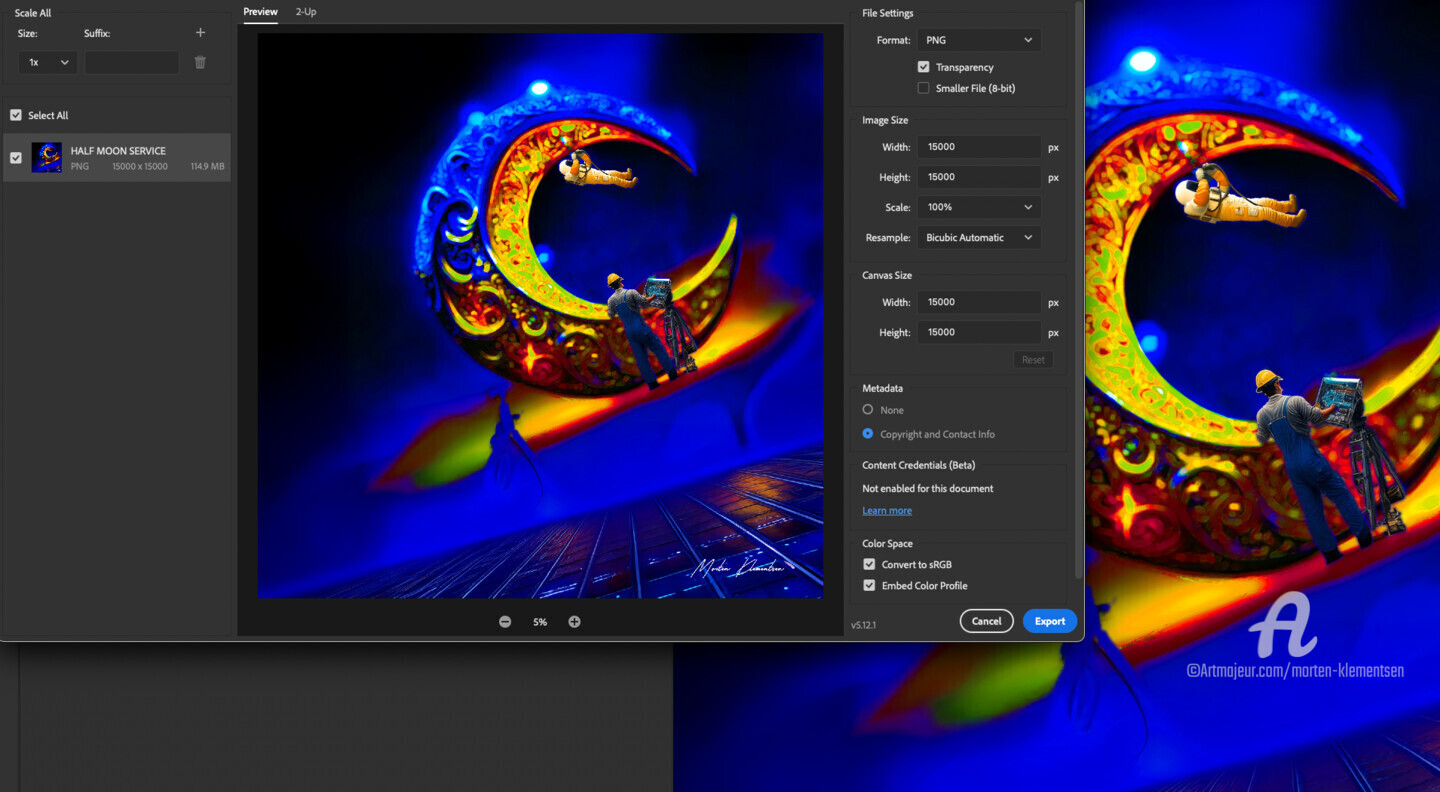Edit the Canvas Size Height field

click(979, 332)
